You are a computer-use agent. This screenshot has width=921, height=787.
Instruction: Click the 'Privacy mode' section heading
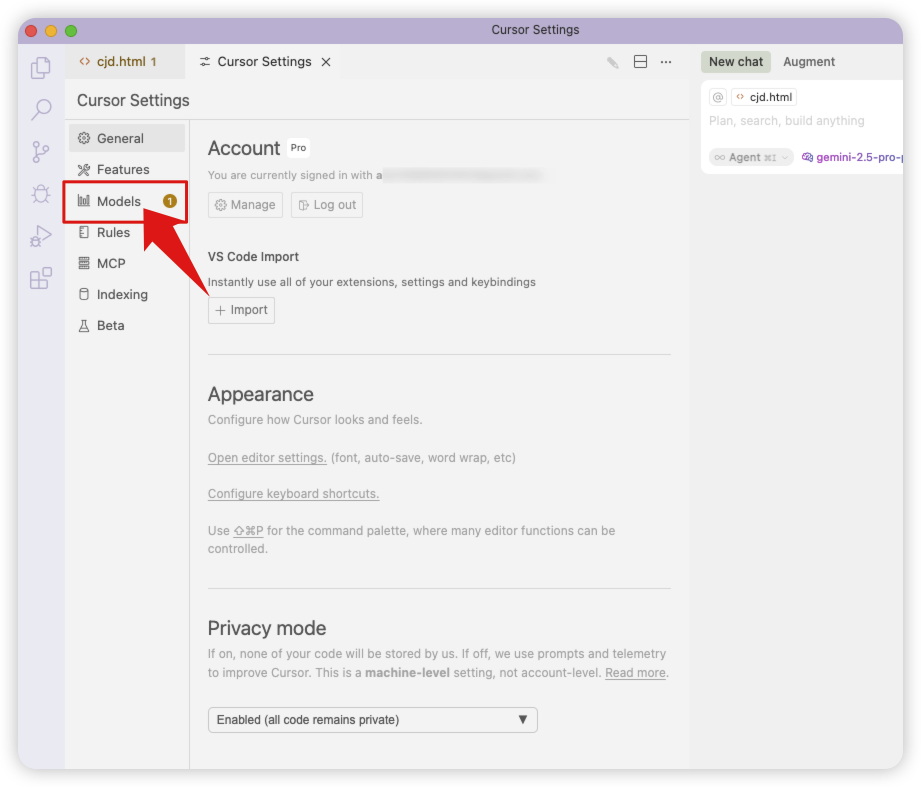coord(267,628)
